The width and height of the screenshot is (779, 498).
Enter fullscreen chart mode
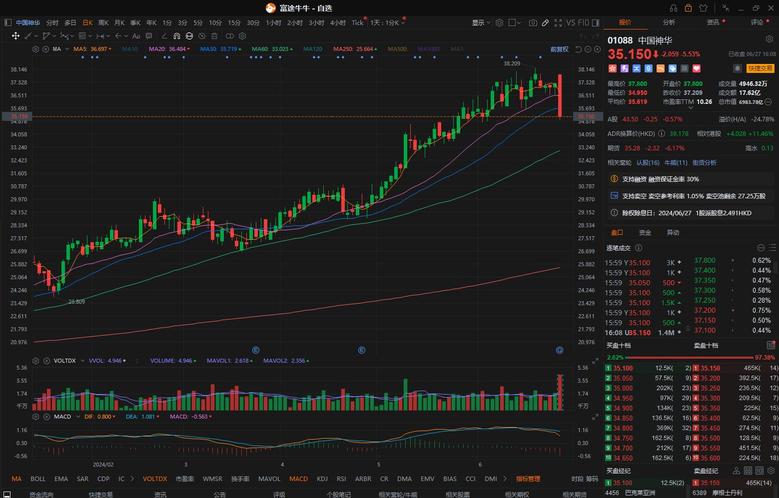558,23
